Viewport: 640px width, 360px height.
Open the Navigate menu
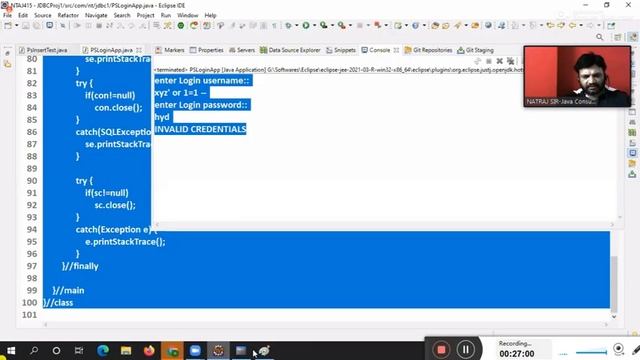click(x=96, y=15)
